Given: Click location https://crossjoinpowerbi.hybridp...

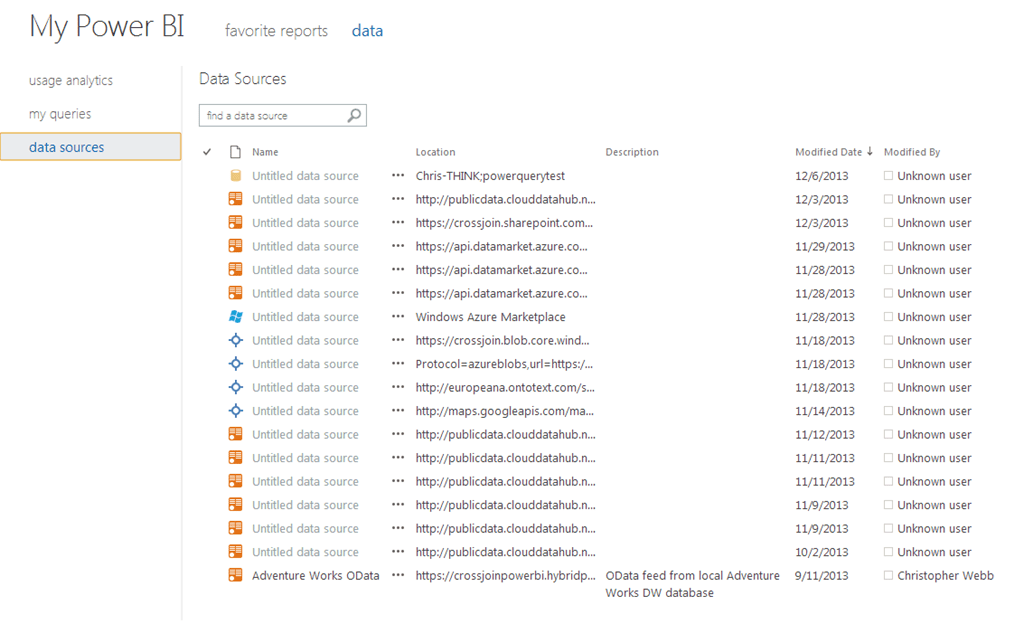Looking at the screenshot, I should 505,576.
